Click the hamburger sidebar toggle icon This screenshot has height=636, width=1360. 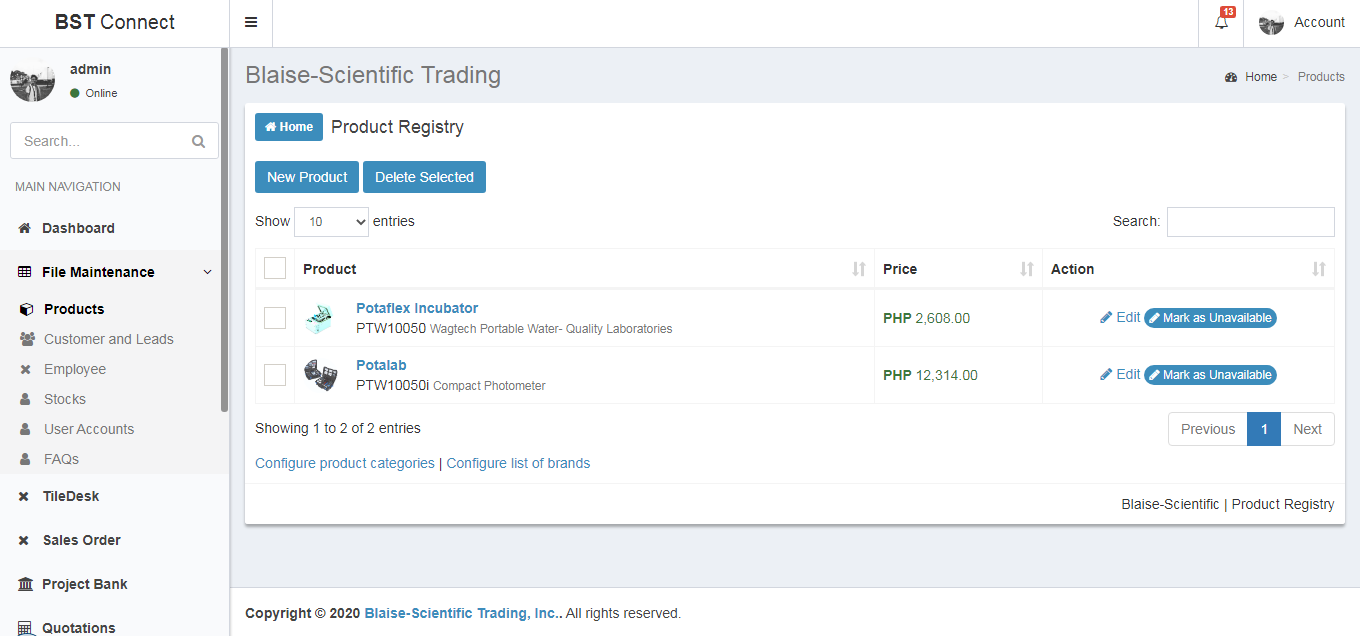(251, 23)
